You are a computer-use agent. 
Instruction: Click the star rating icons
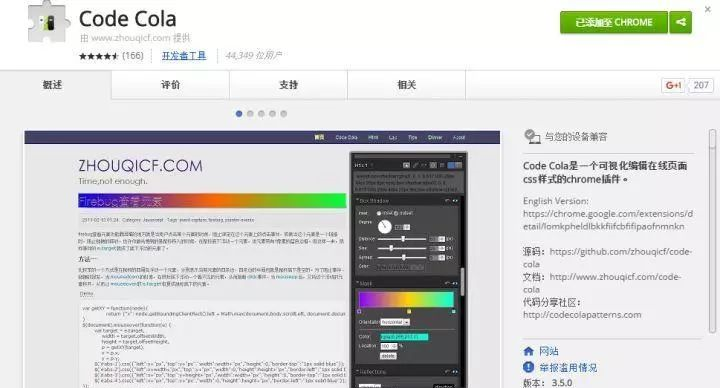point(99,56)
